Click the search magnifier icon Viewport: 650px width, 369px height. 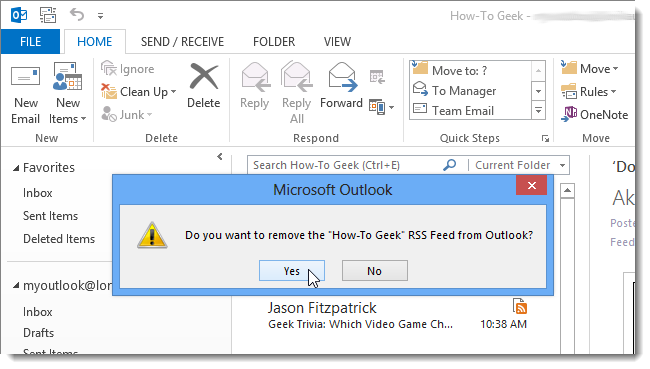450,165
